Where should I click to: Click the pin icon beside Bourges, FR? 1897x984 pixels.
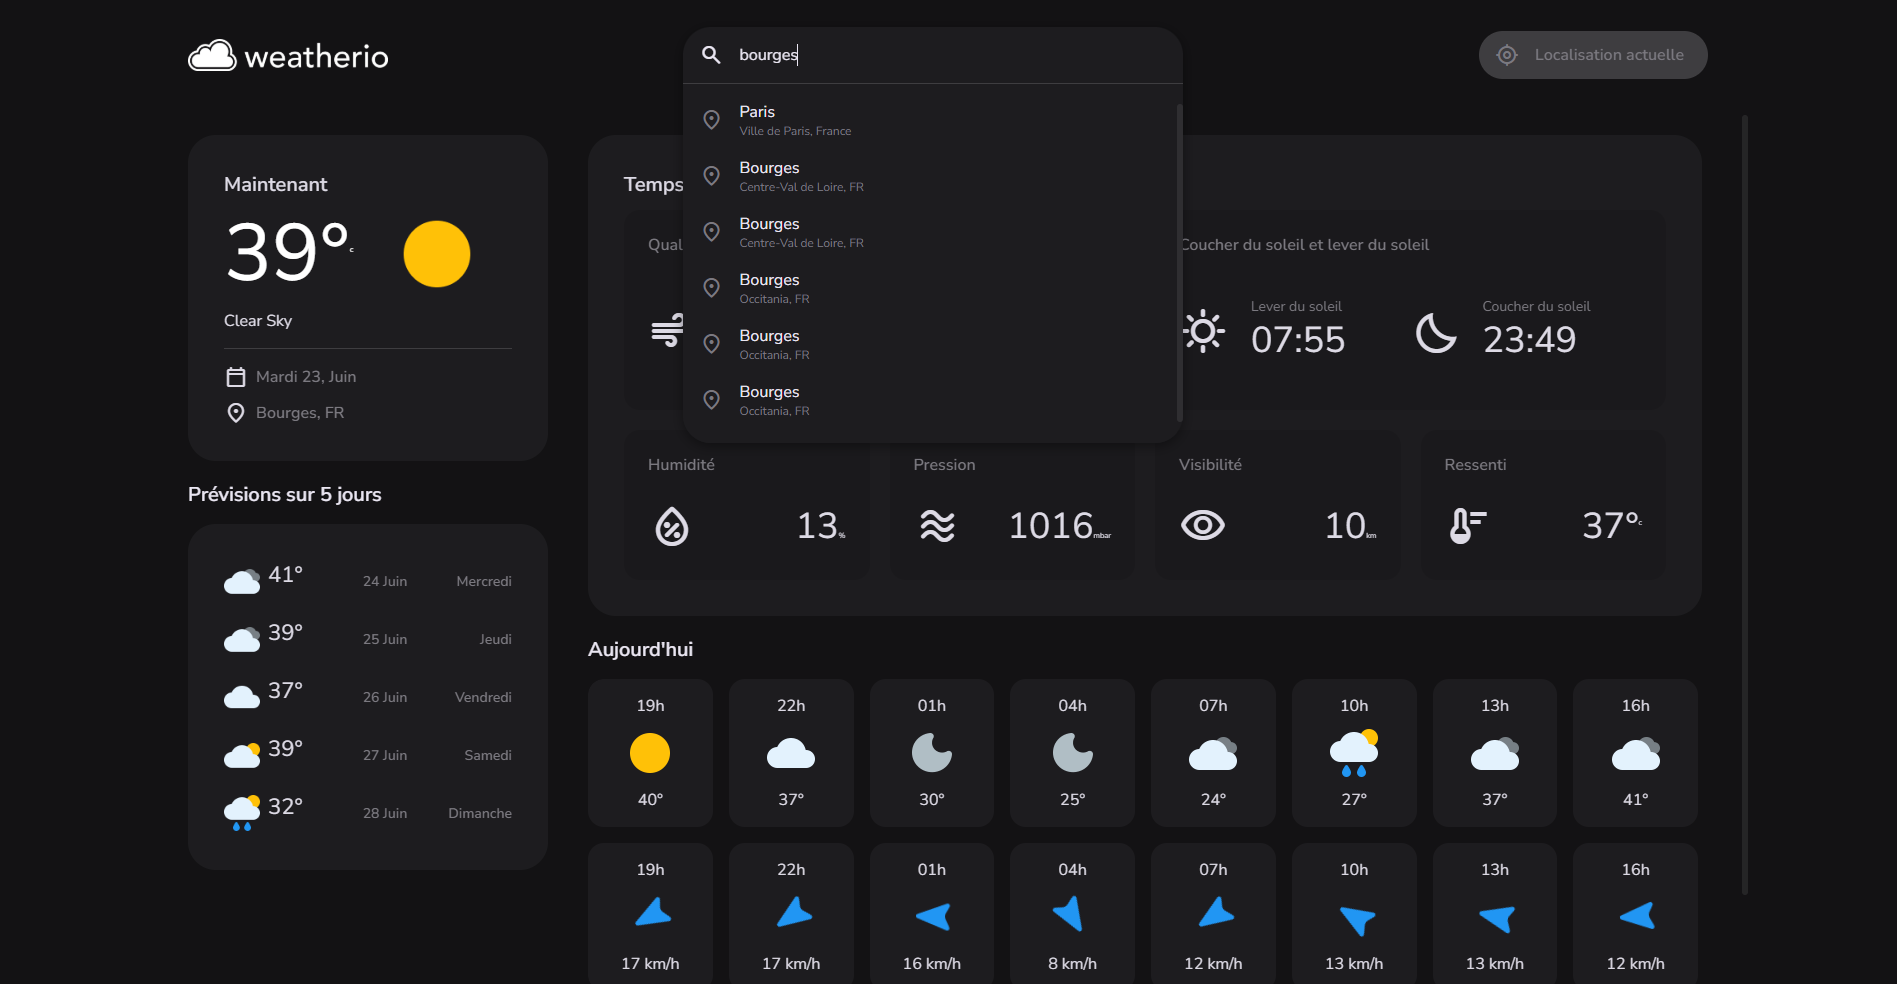point(236,413)
